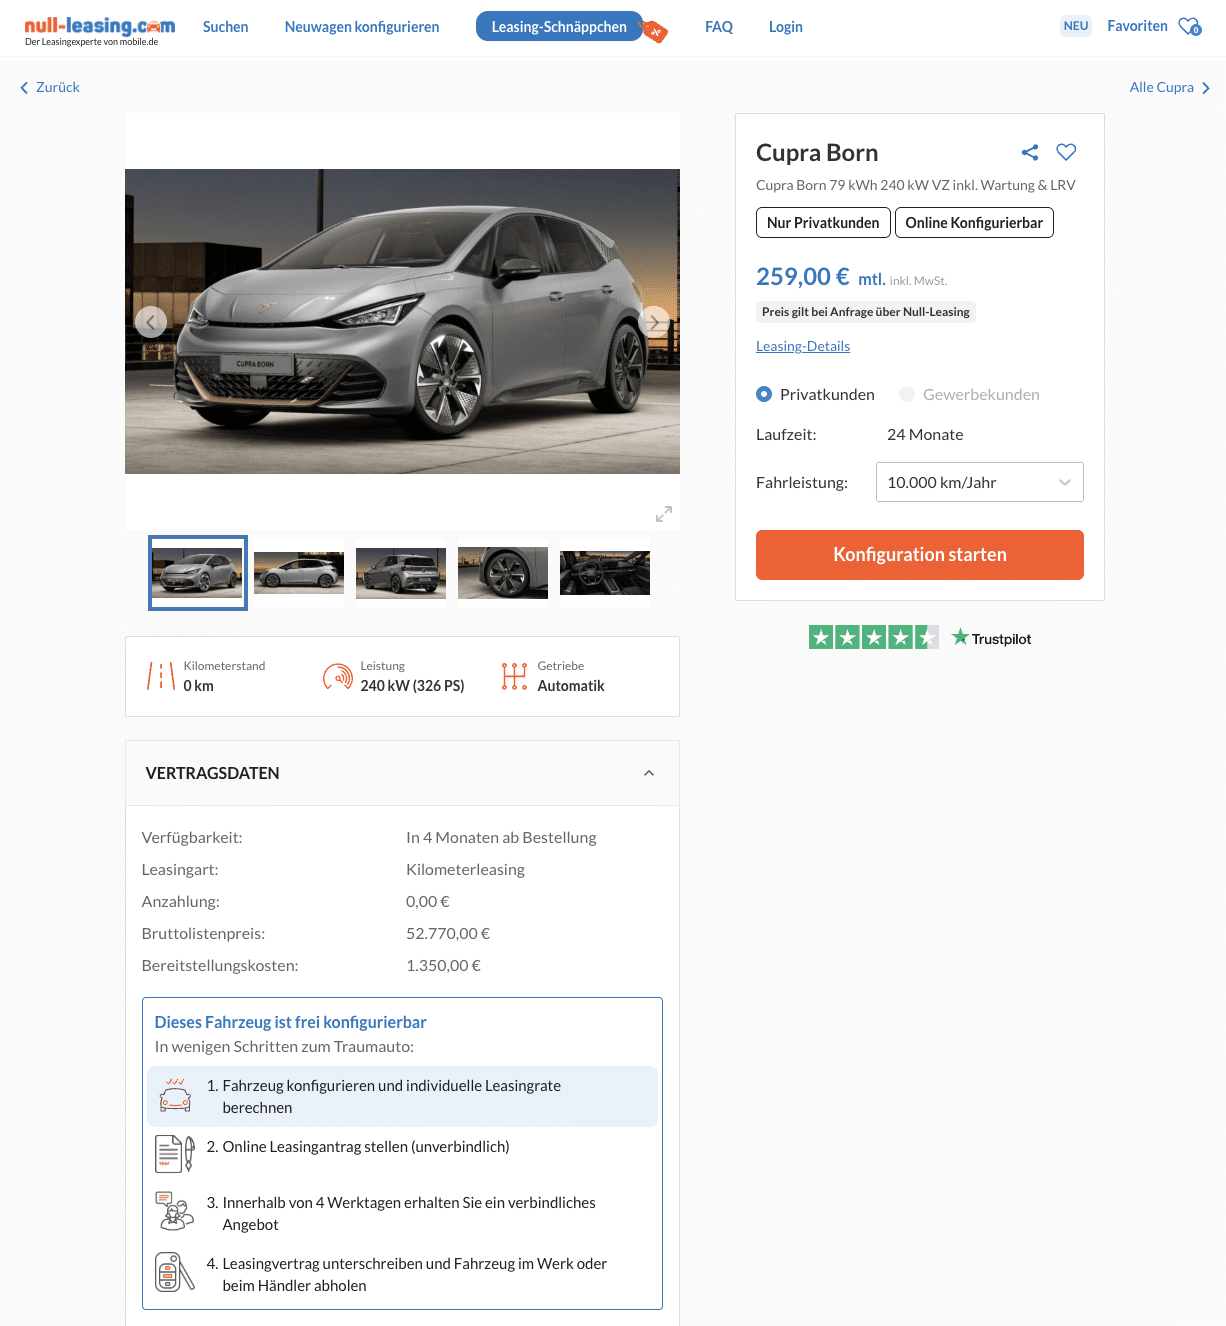
Task: Click 'Dieses Fahrzeug ist frei konfigurierbar' heading
Action: tap(290, 1022)
